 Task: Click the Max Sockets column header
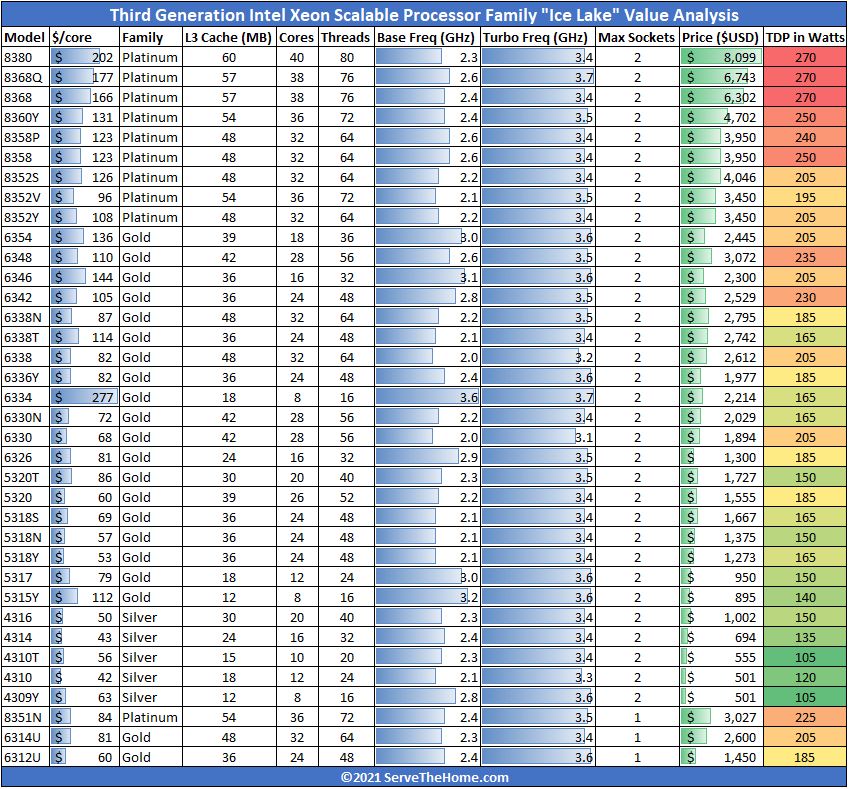pyautogui.click(x=637, y=37)
